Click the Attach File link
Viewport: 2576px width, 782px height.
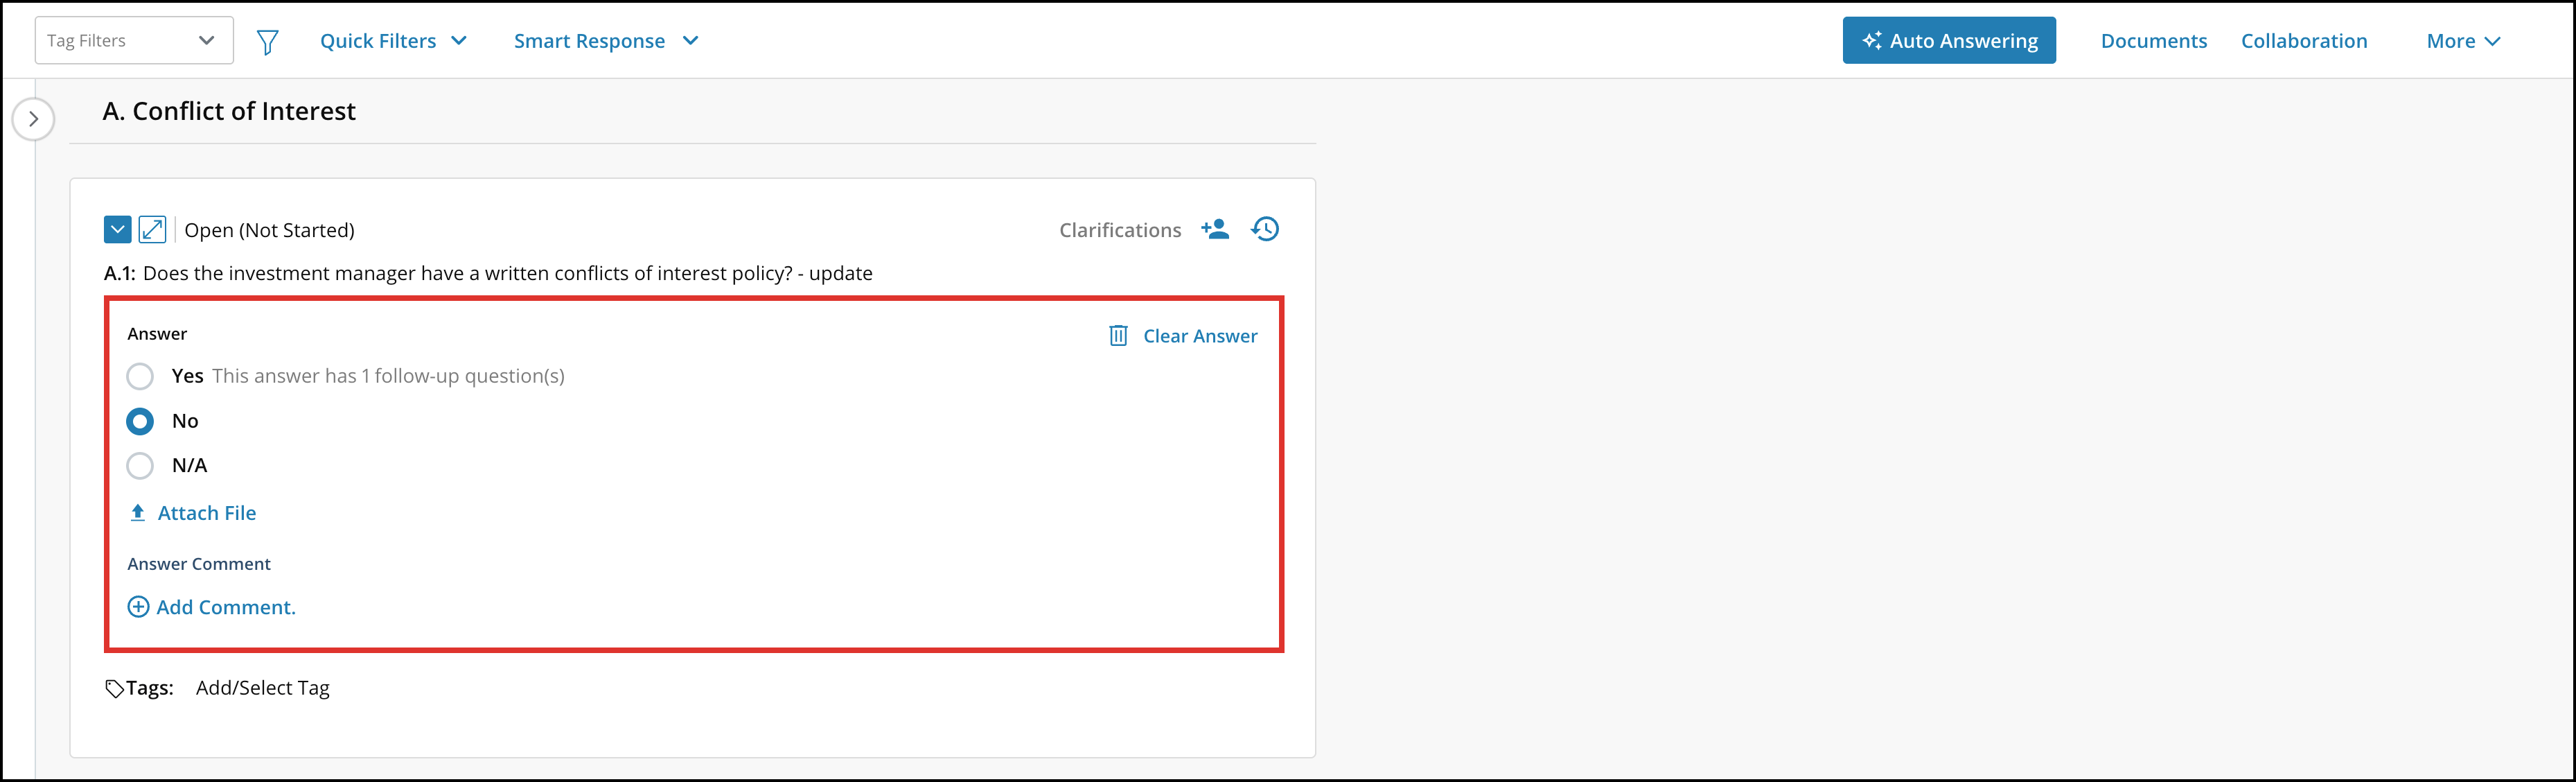[x=193, y=513]
